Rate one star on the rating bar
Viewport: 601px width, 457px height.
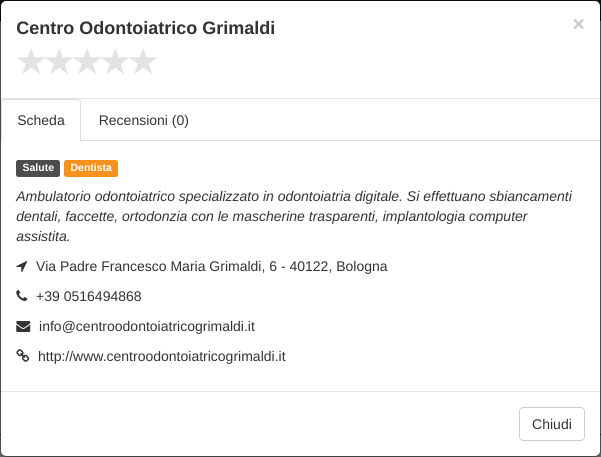pyautogui.click(x=31, y=61)
